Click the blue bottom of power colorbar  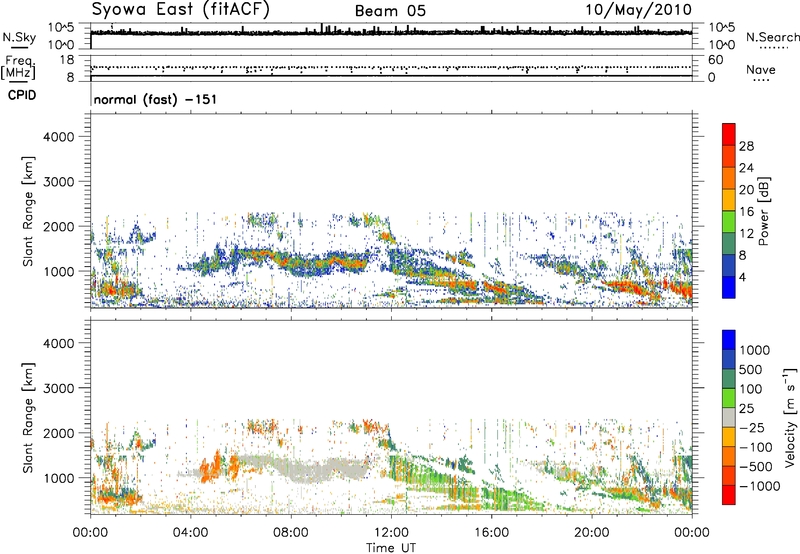click(729, 287)
